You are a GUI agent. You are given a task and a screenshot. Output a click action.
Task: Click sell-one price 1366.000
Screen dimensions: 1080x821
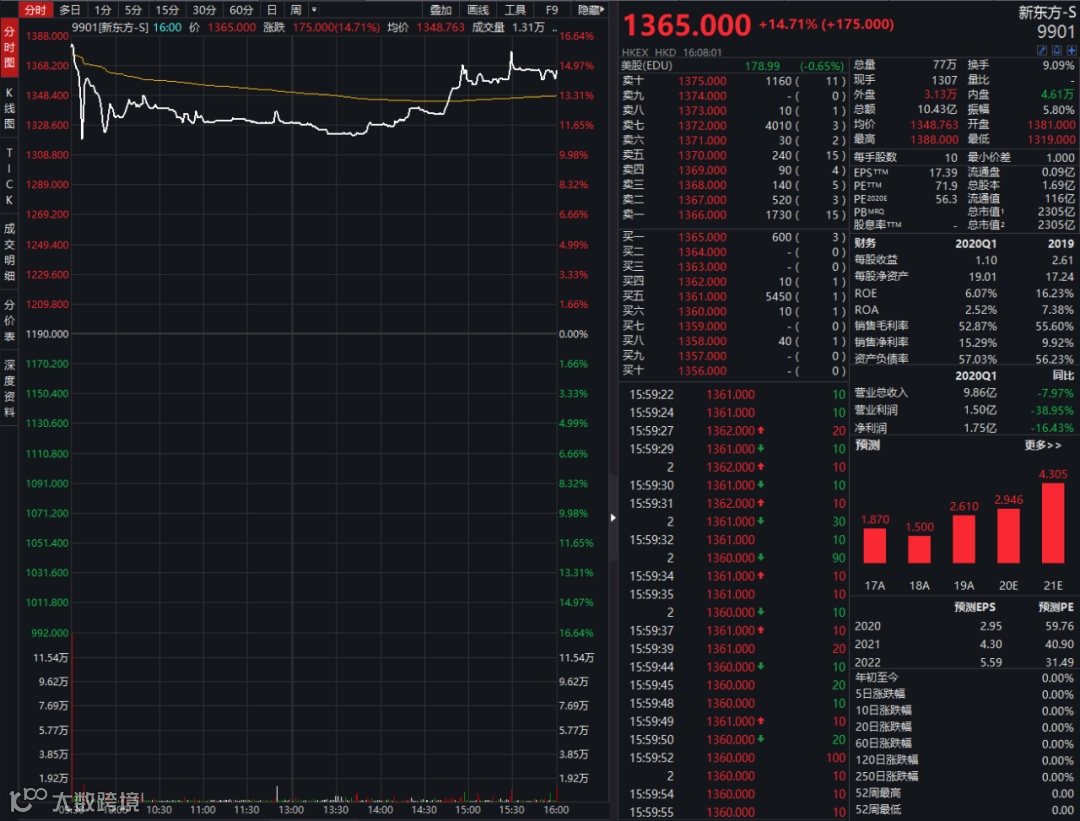click(x=702, y=215)
